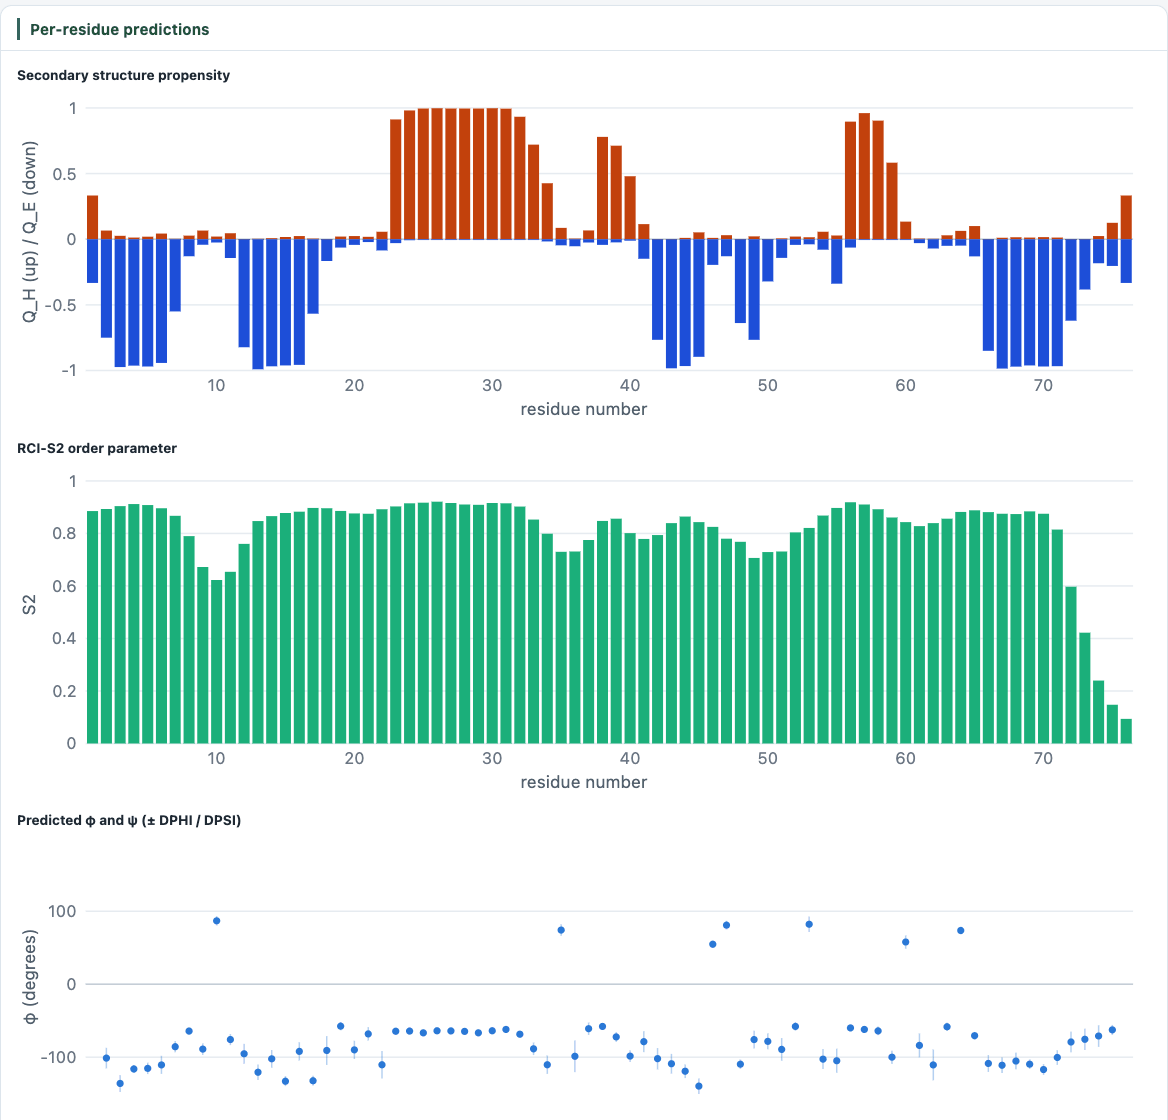
Task: Click the shortest green S2 bar at the last residue
Action: pyautogui.click(x=1126, y=731)
